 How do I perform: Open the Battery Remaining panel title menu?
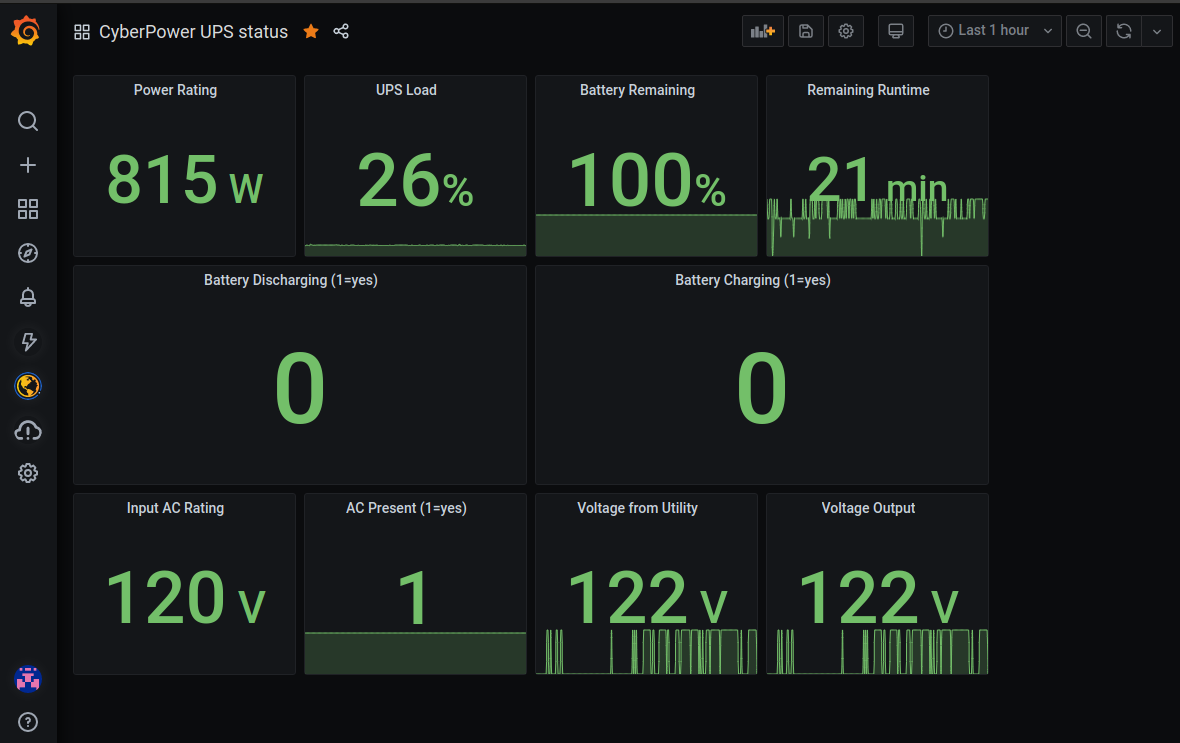click(x=637, y=90)
